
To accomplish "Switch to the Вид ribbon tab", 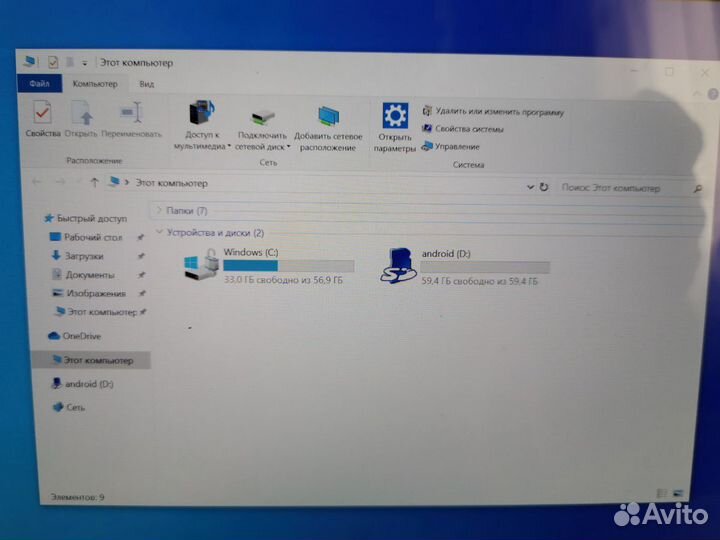I will coord(146,84).
